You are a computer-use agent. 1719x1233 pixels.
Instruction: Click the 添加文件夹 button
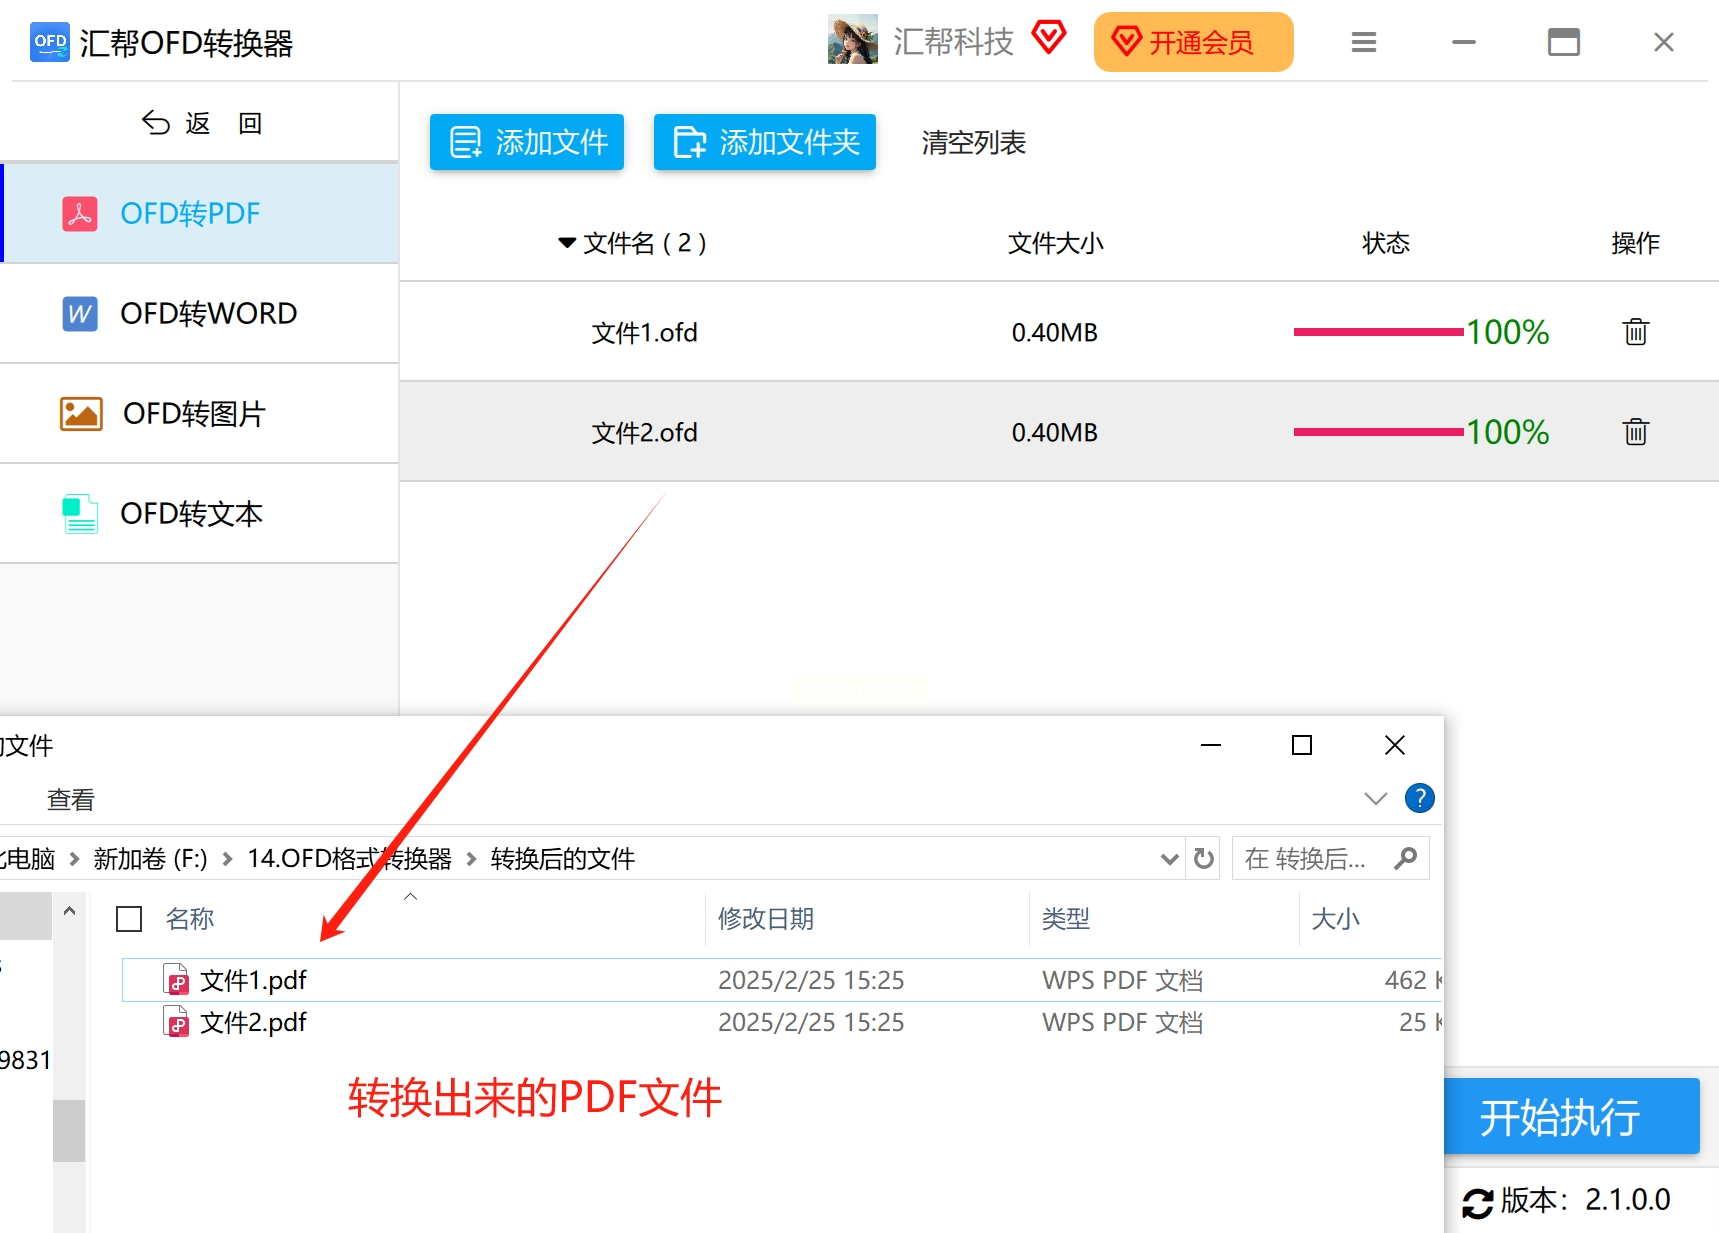pos(765,142)
